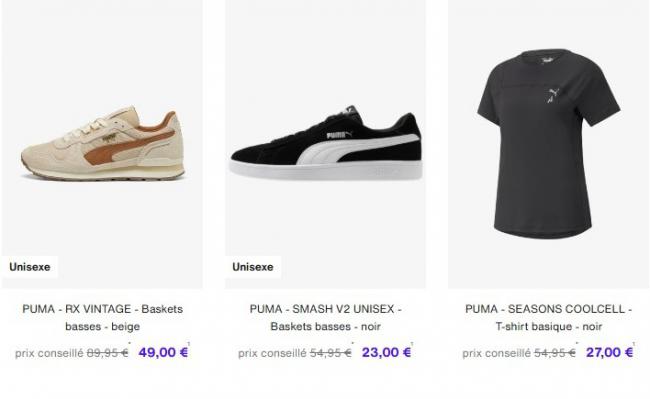The width and height of the screenshot is (650, 399).
Task: Click the crossed-out 54,95 € price under Coolcell T-shirt
Action: click(555, 353)
